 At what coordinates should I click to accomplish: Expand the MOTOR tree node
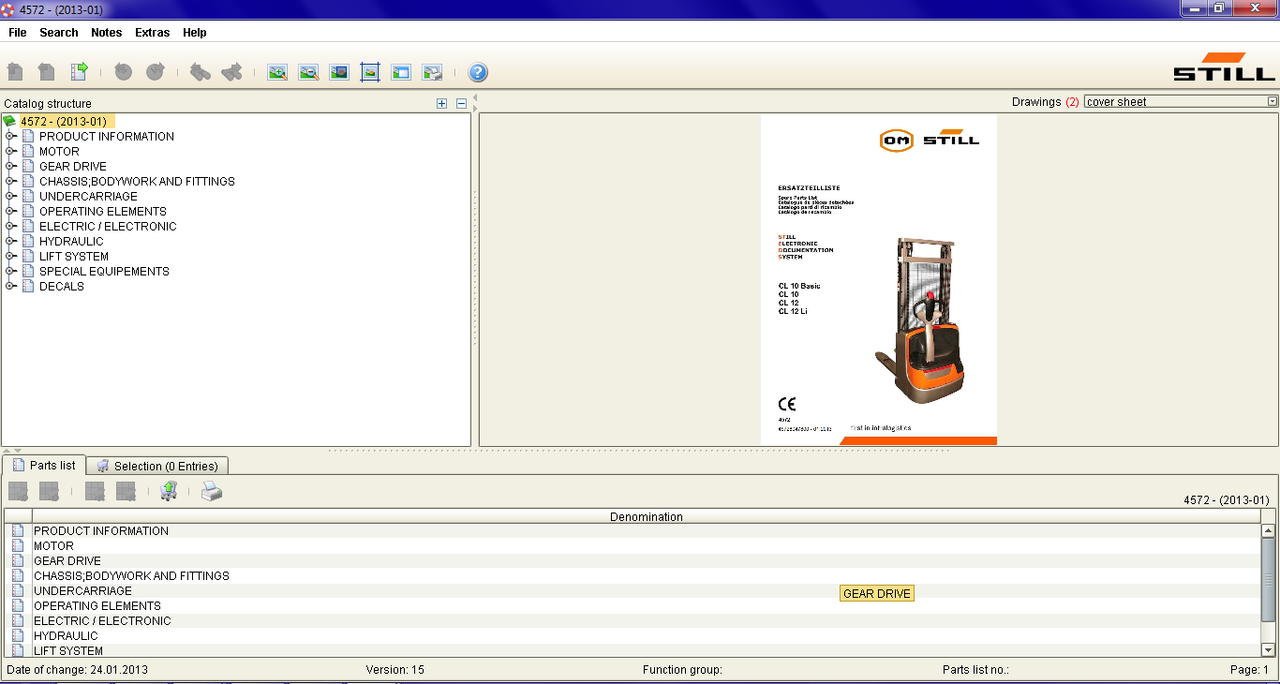coord(10,152)
